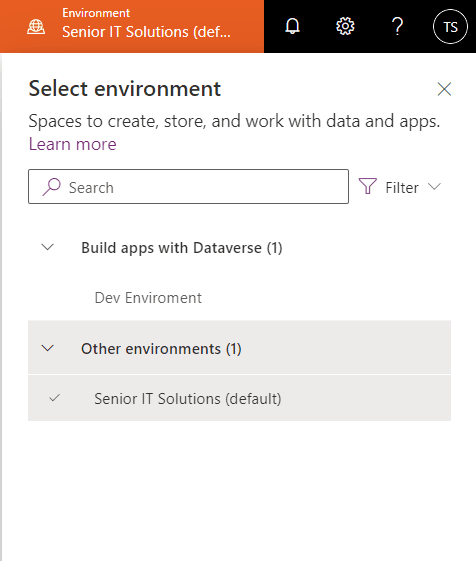The width and height of the screenshot is (476, 561).
Task: Select the Dev Enviroment entry
Action: 239,298
